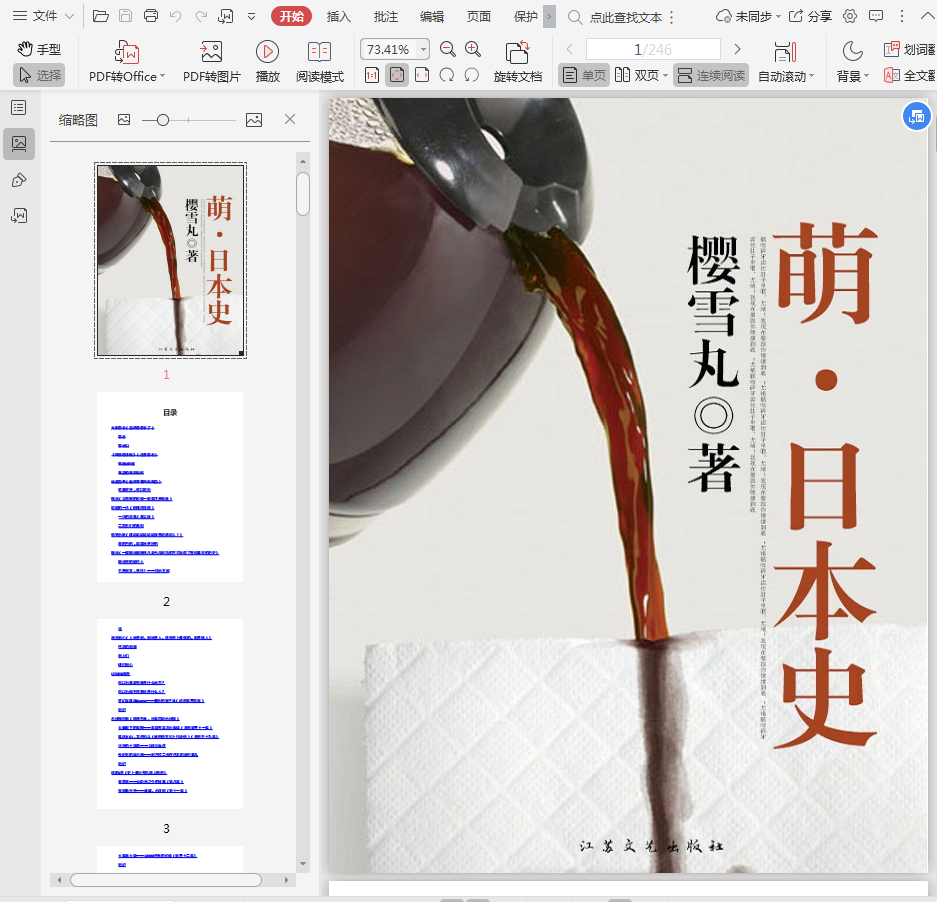
Task: Select the page 2 目录 thumbnail
Action: point(170,487)
